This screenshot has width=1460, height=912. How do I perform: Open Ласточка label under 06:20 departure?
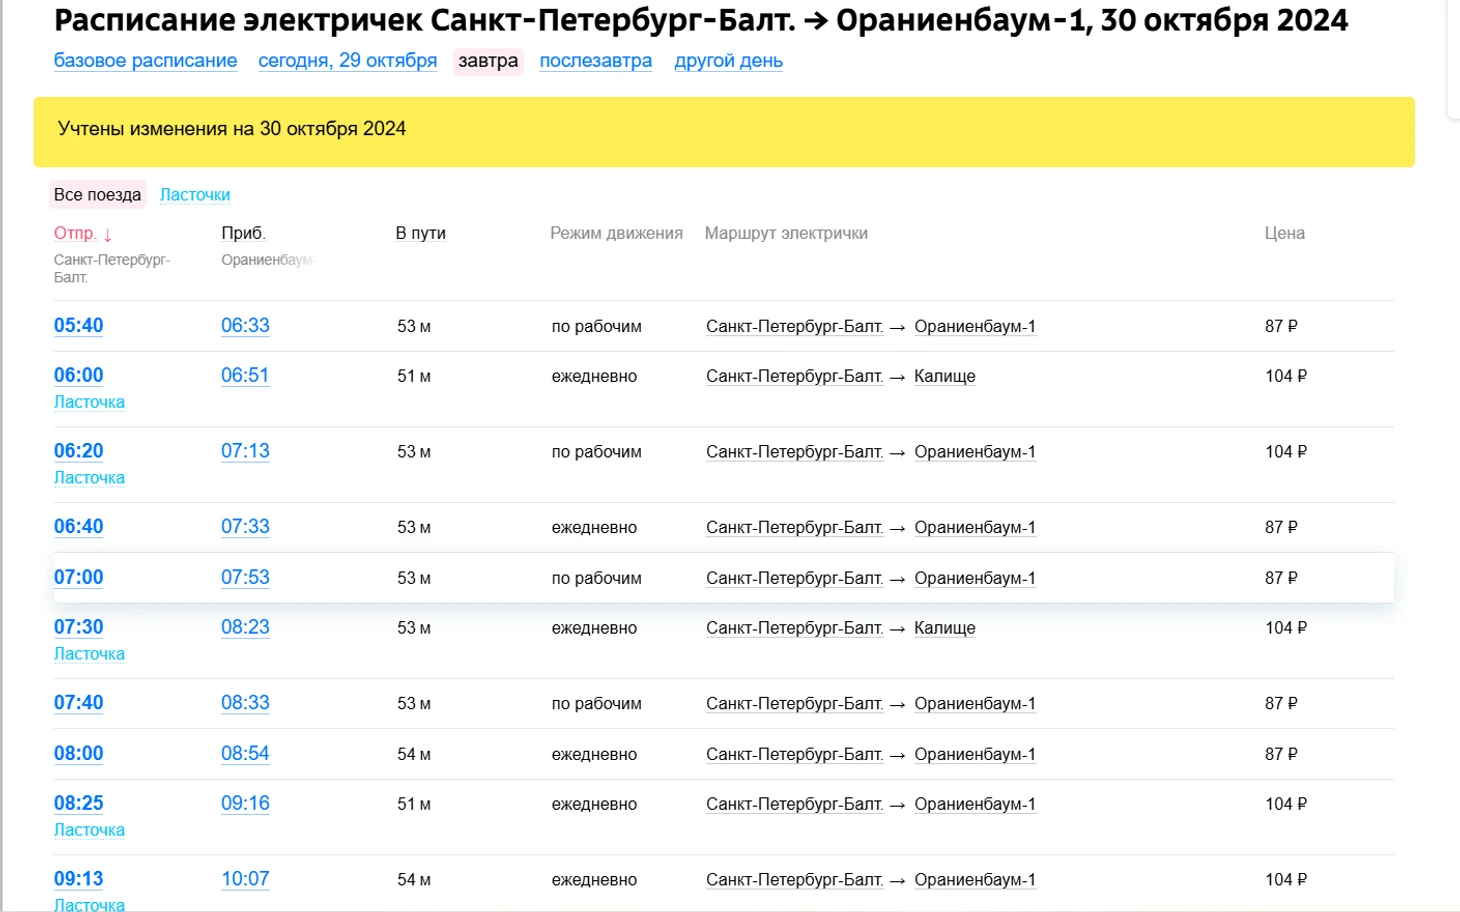coord(89,478)
